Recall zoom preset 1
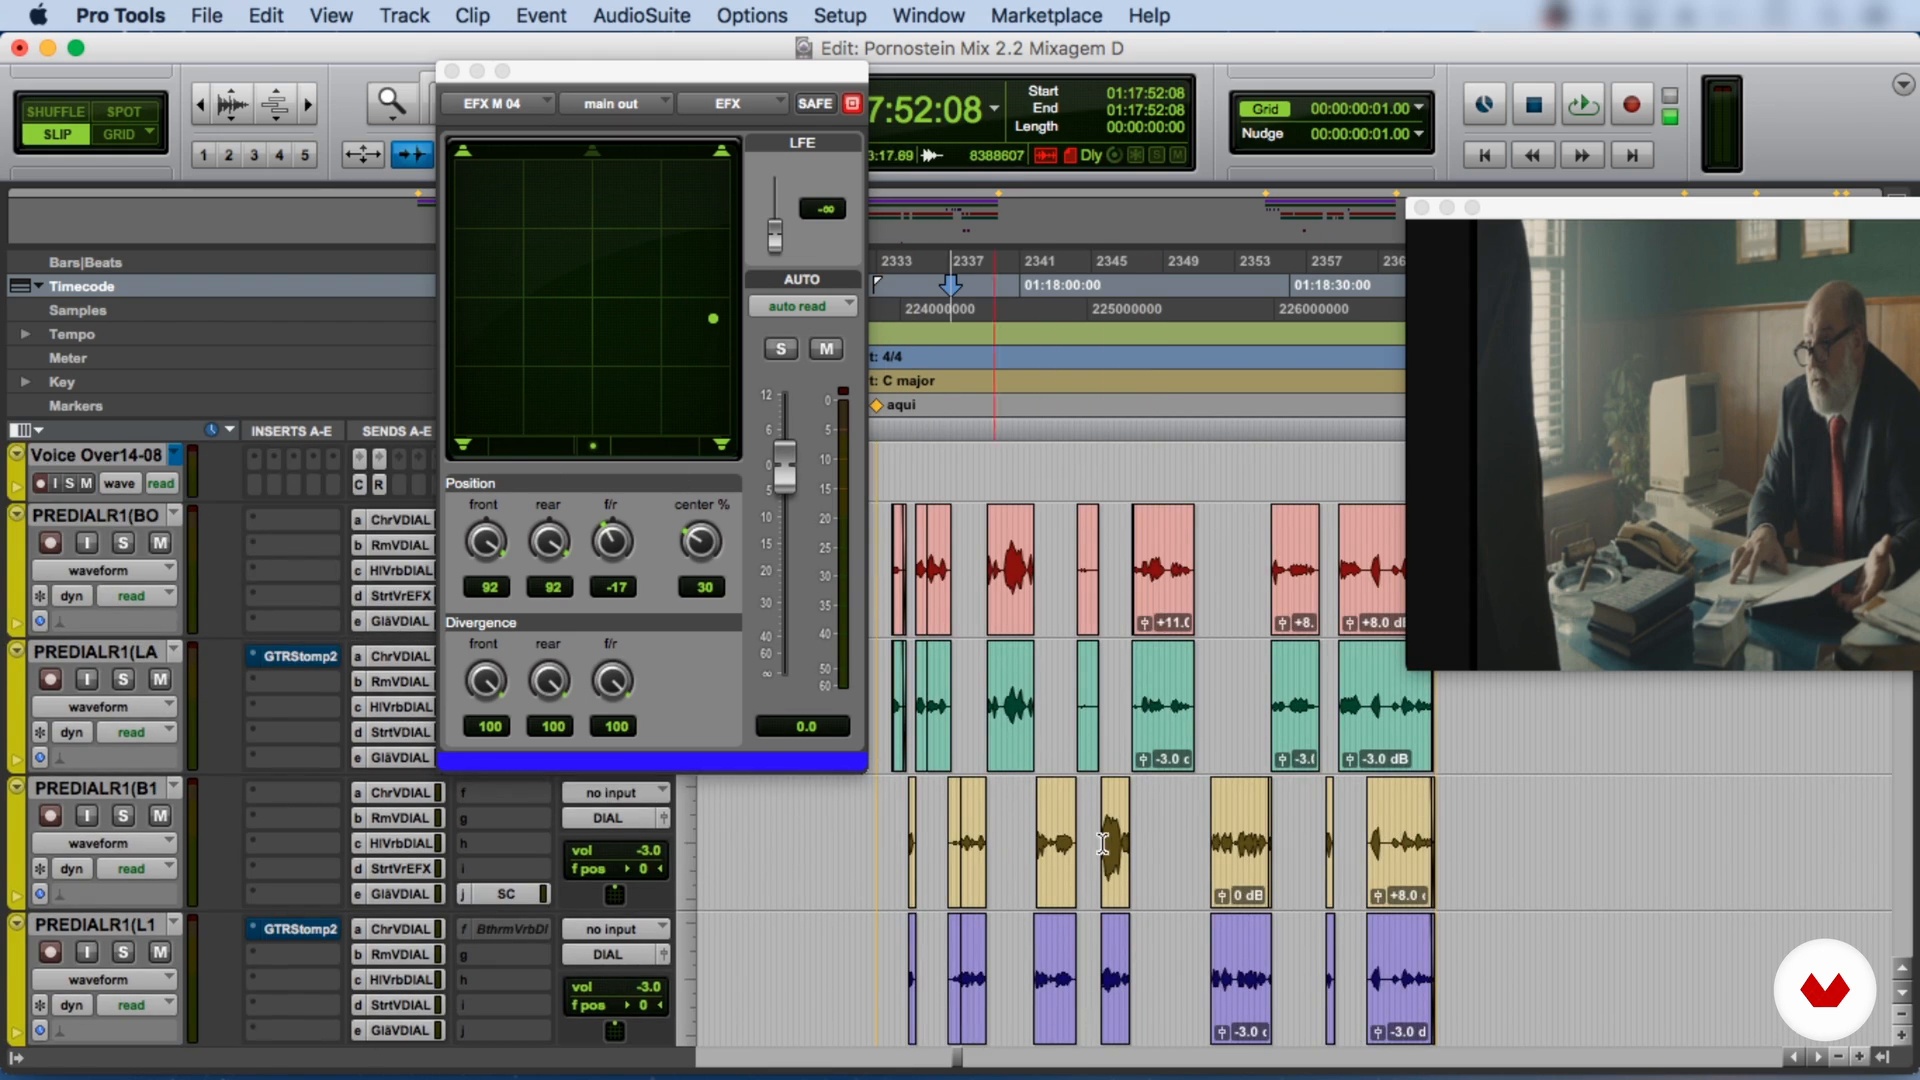 (204, 155)
